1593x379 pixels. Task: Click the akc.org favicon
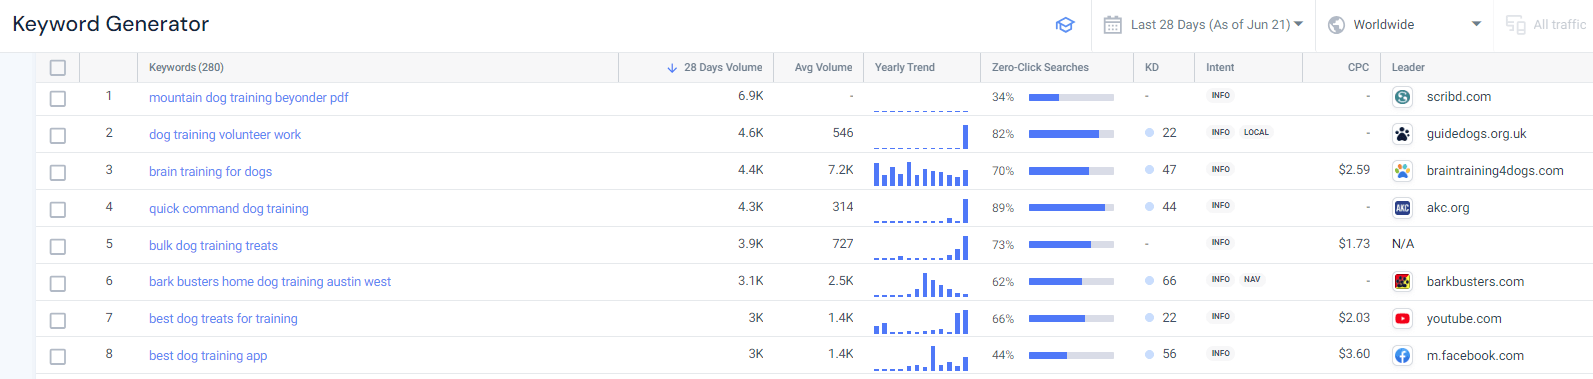1402,208
